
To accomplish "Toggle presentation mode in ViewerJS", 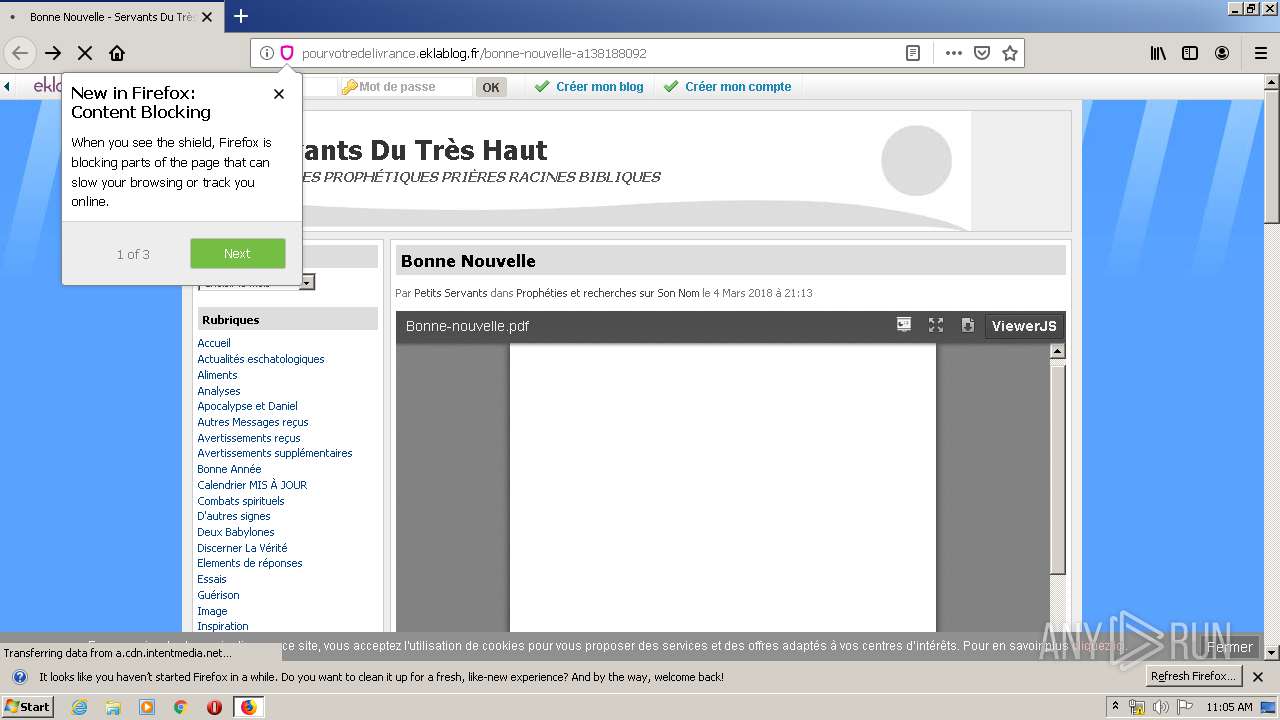I will [904, 325].
